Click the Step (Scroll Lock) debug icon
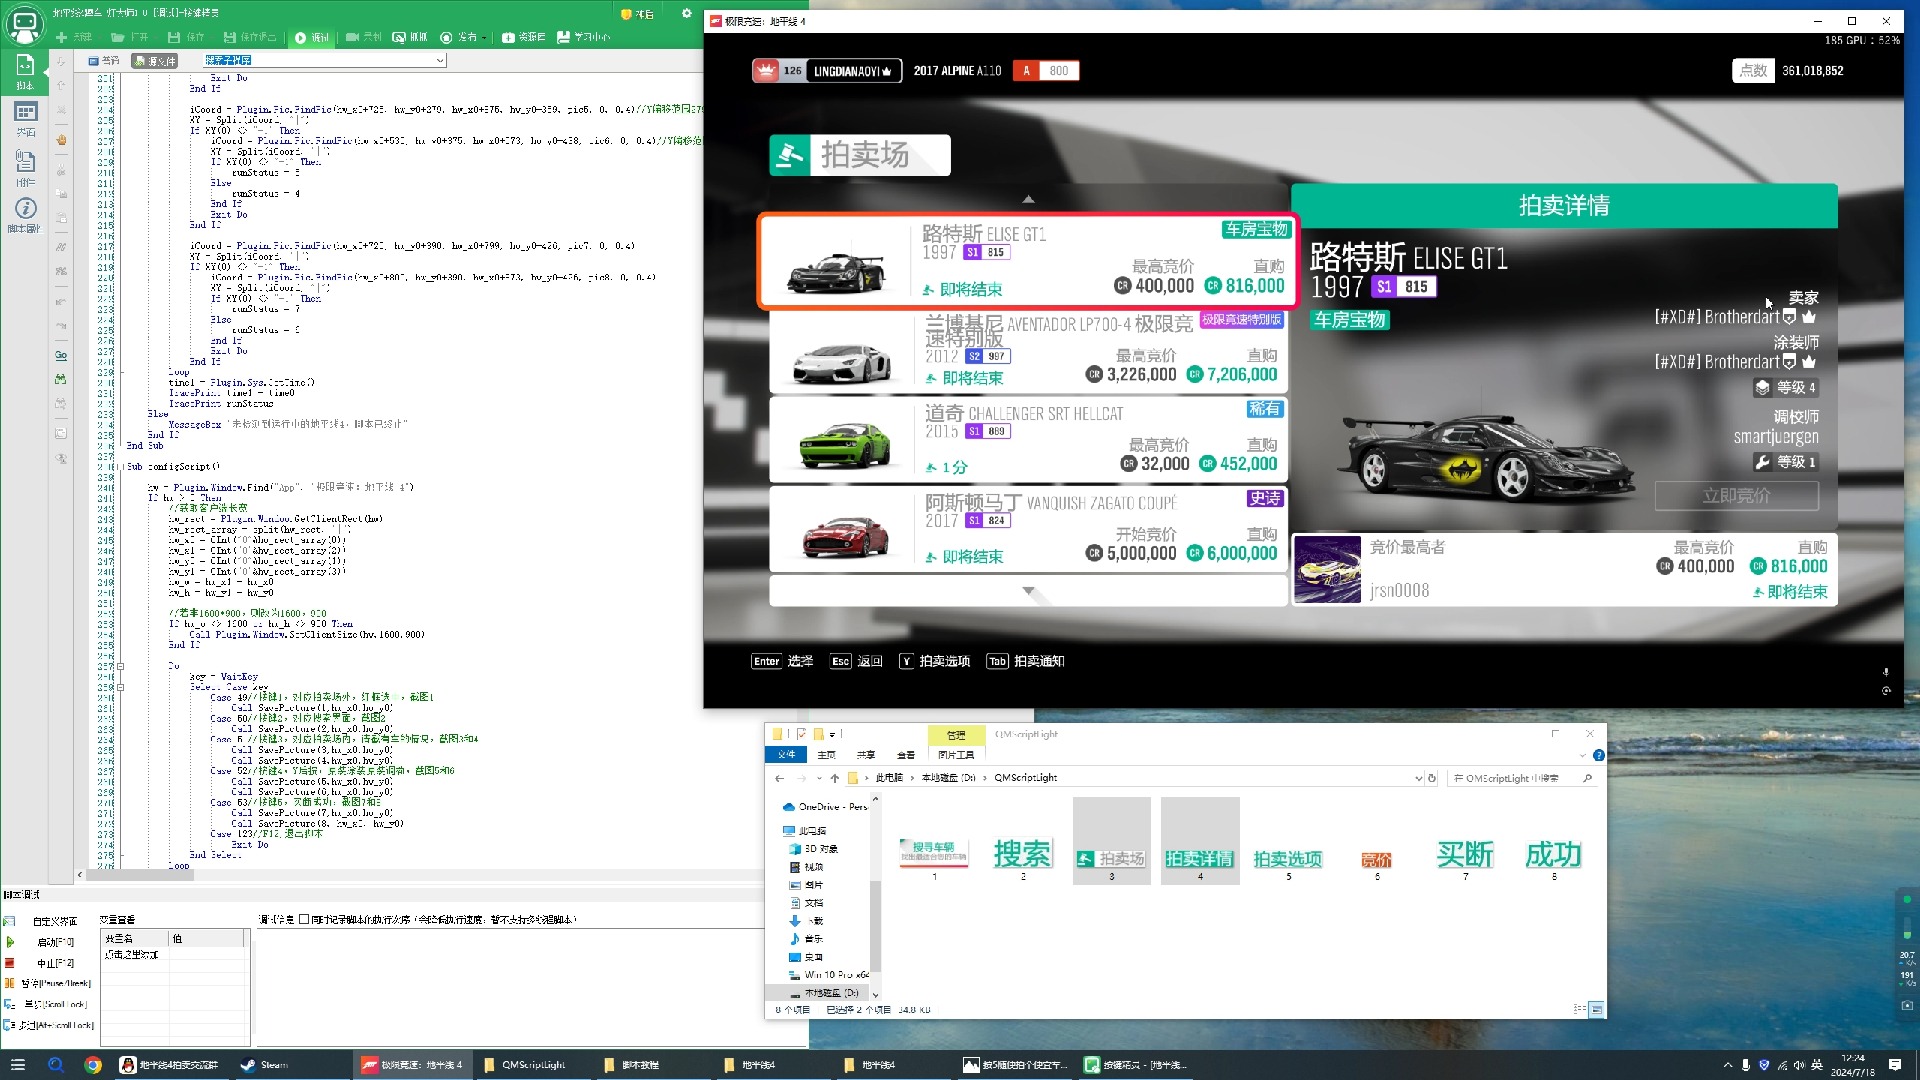Screen dimensions: 1920x1080 point(10,1004)
